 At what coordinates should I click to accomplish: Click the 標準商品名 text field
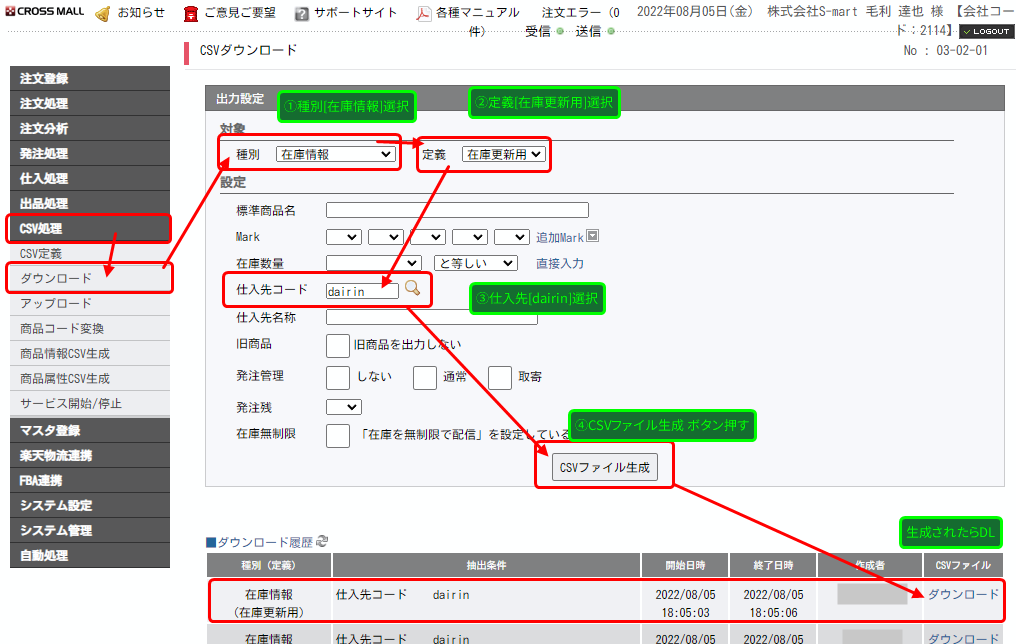tap(457, 210)
